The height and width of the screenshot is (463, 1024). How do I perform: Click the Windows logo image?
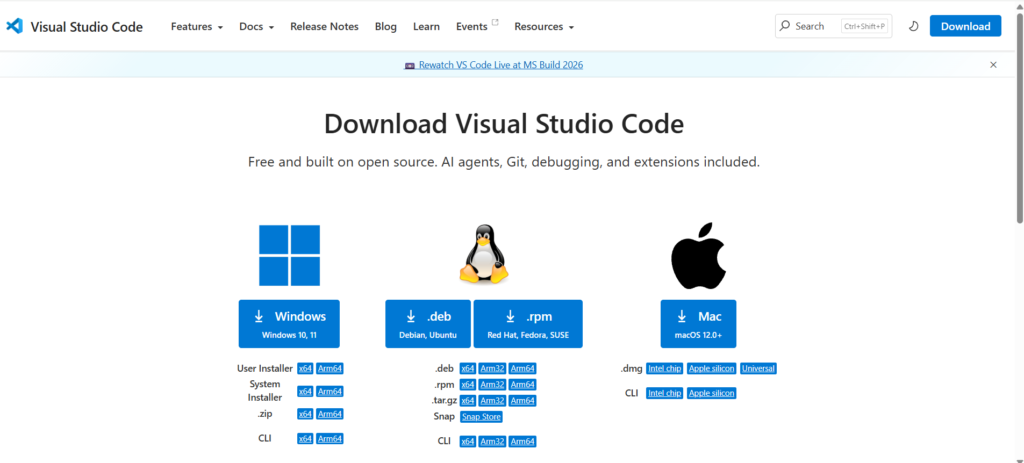pos(289,255)
